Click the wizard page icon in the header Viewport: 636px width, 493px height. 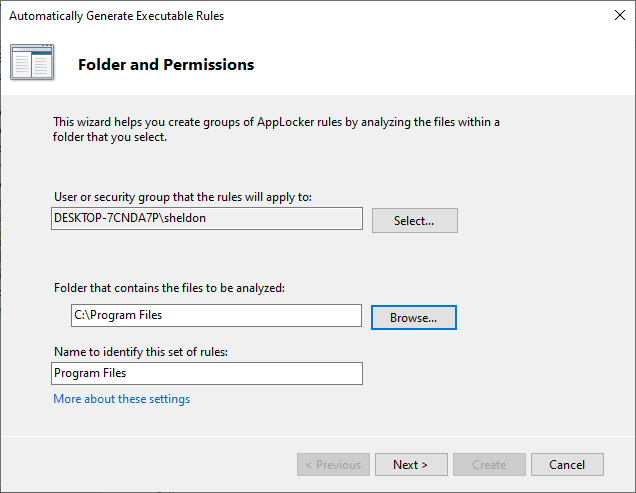tap(32, 64)
